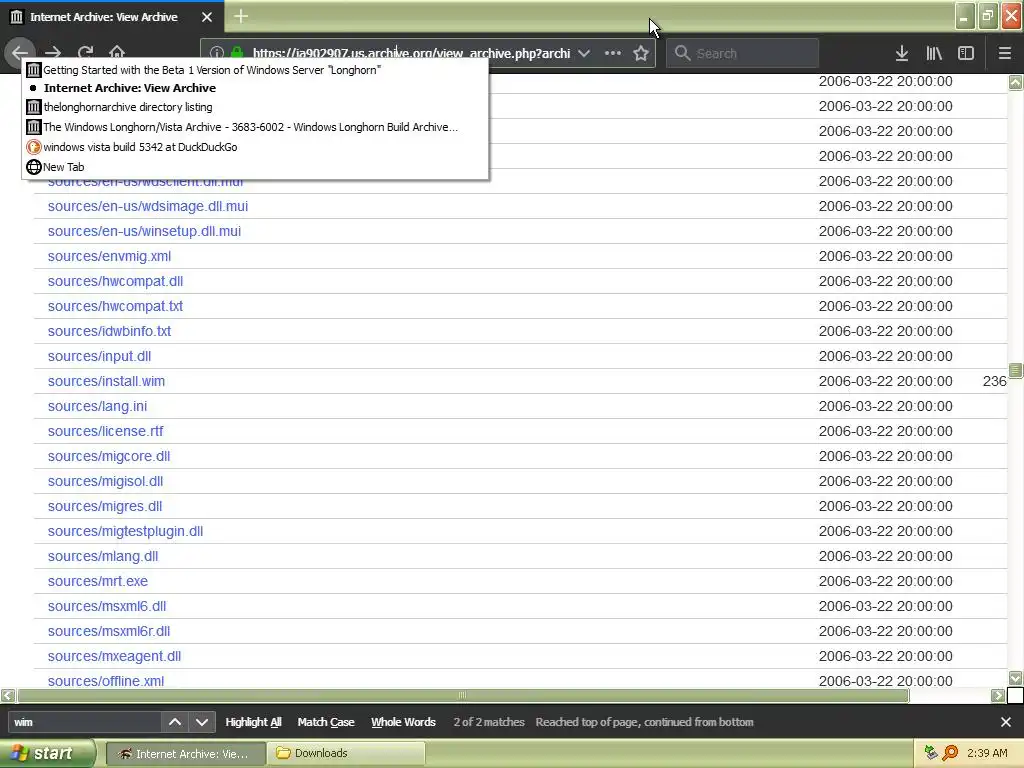The width and height of the screenshot is (1024, 768).
Task: Jump to previous find match arrow
Action: pos(175,722)
